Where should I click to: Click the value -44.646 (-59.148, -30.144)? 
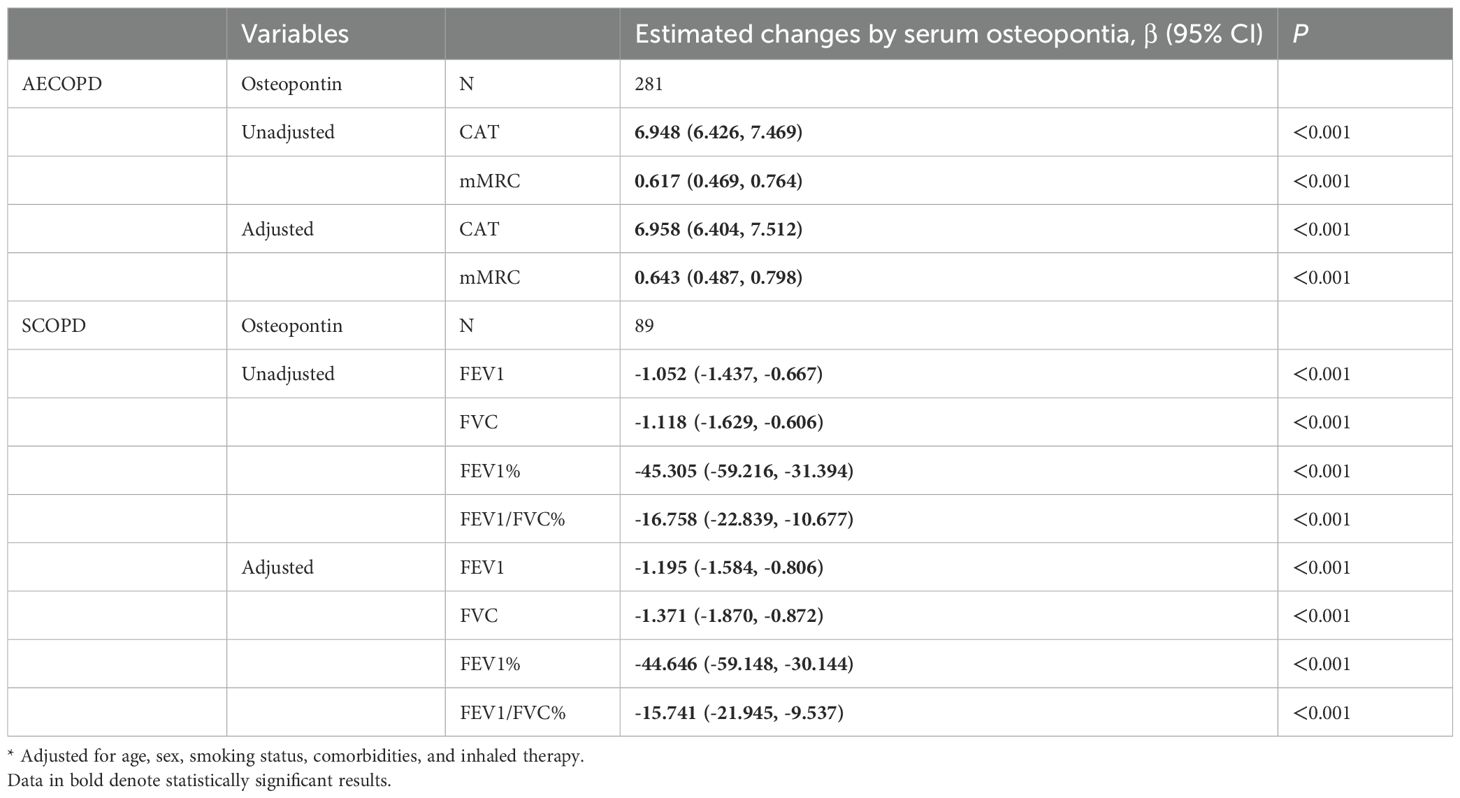(x=743, y=664)
